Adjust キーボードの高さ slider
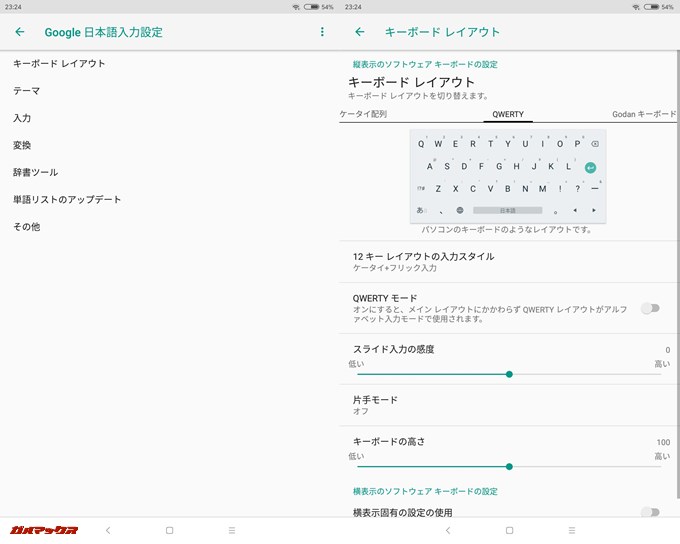680x544 pixels. pyautogui.click(x=509, y=467)
